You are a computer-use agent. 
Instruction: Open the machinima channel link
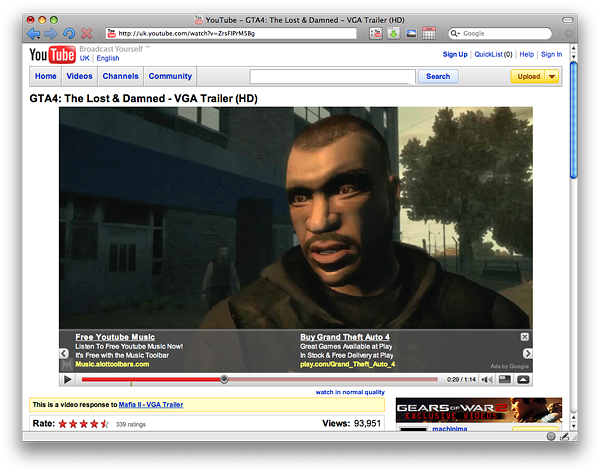tap(450, 428)
